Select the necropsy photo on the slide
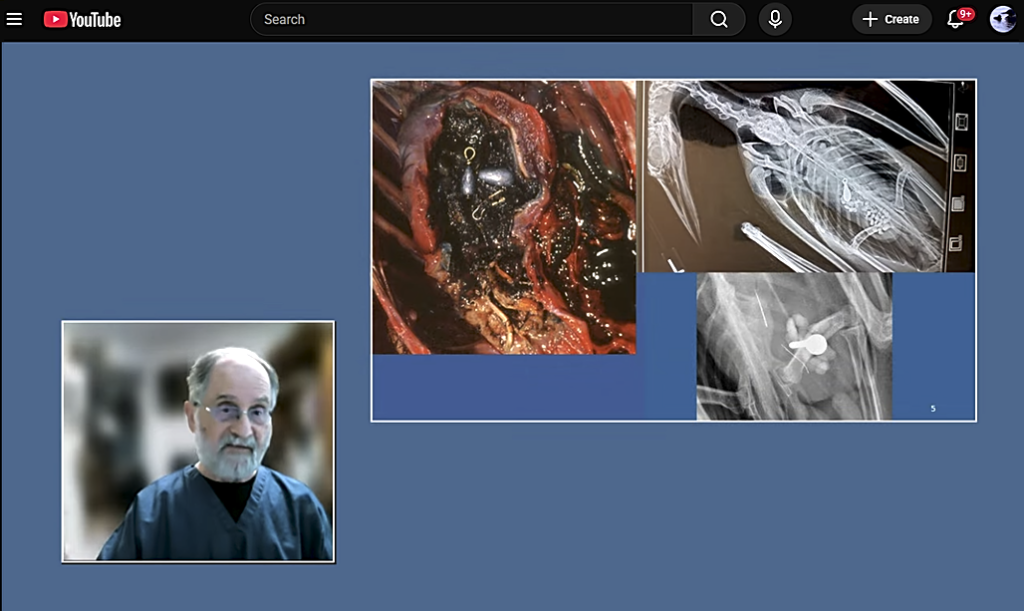Viewport: 1024px width, 611px height. coord(504,217)
